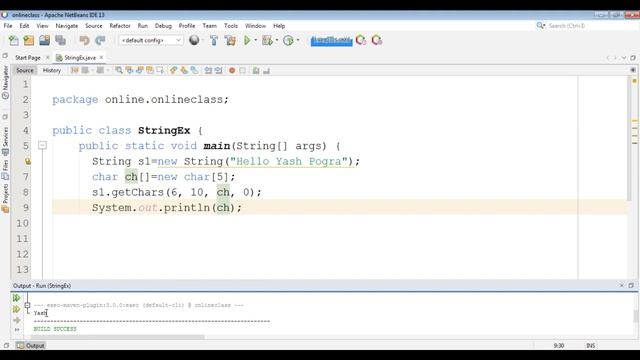Open the File menu
The width and height of the screenshot is (640, 360).
pyautogui.click(x=8, y=26)
